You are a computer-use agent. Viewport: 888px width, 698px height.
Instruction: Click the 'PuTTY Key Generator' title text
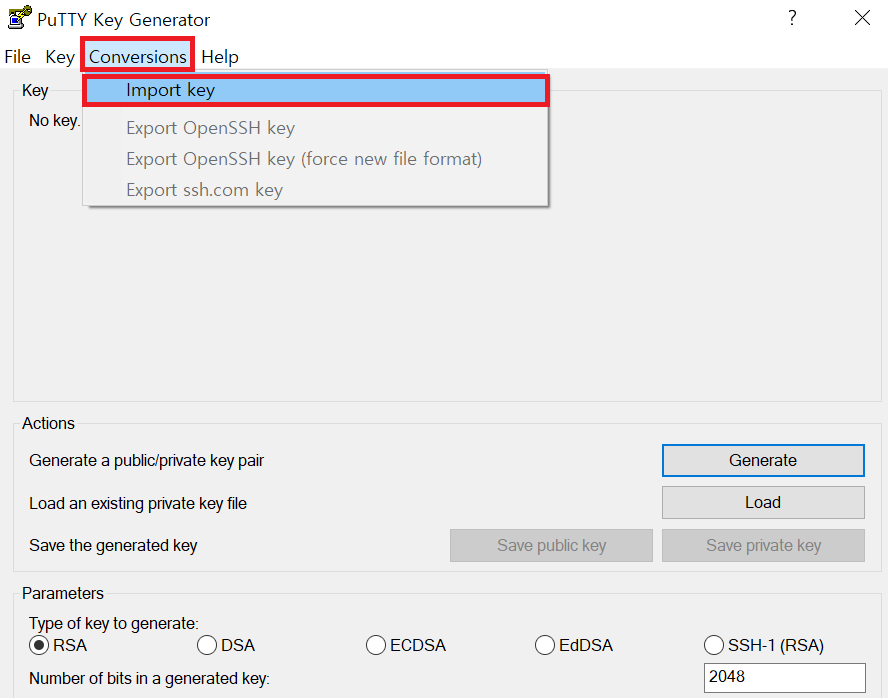click(x=123, y=20)
